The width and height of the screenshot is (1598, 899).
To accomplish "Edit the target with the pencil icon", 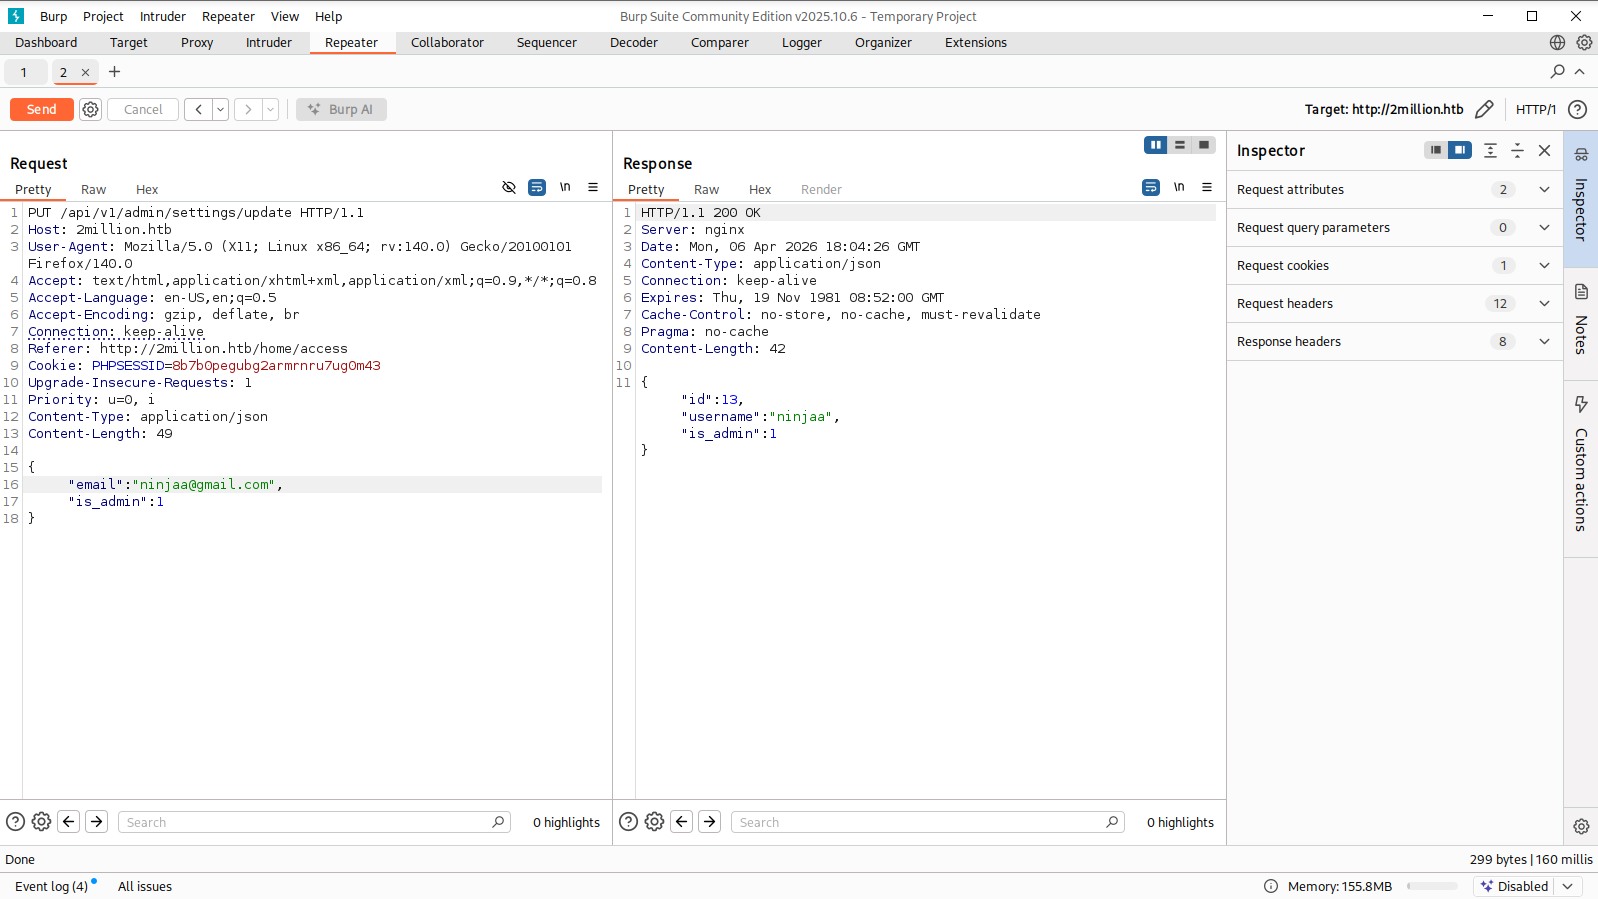I will click(1484, 109).
